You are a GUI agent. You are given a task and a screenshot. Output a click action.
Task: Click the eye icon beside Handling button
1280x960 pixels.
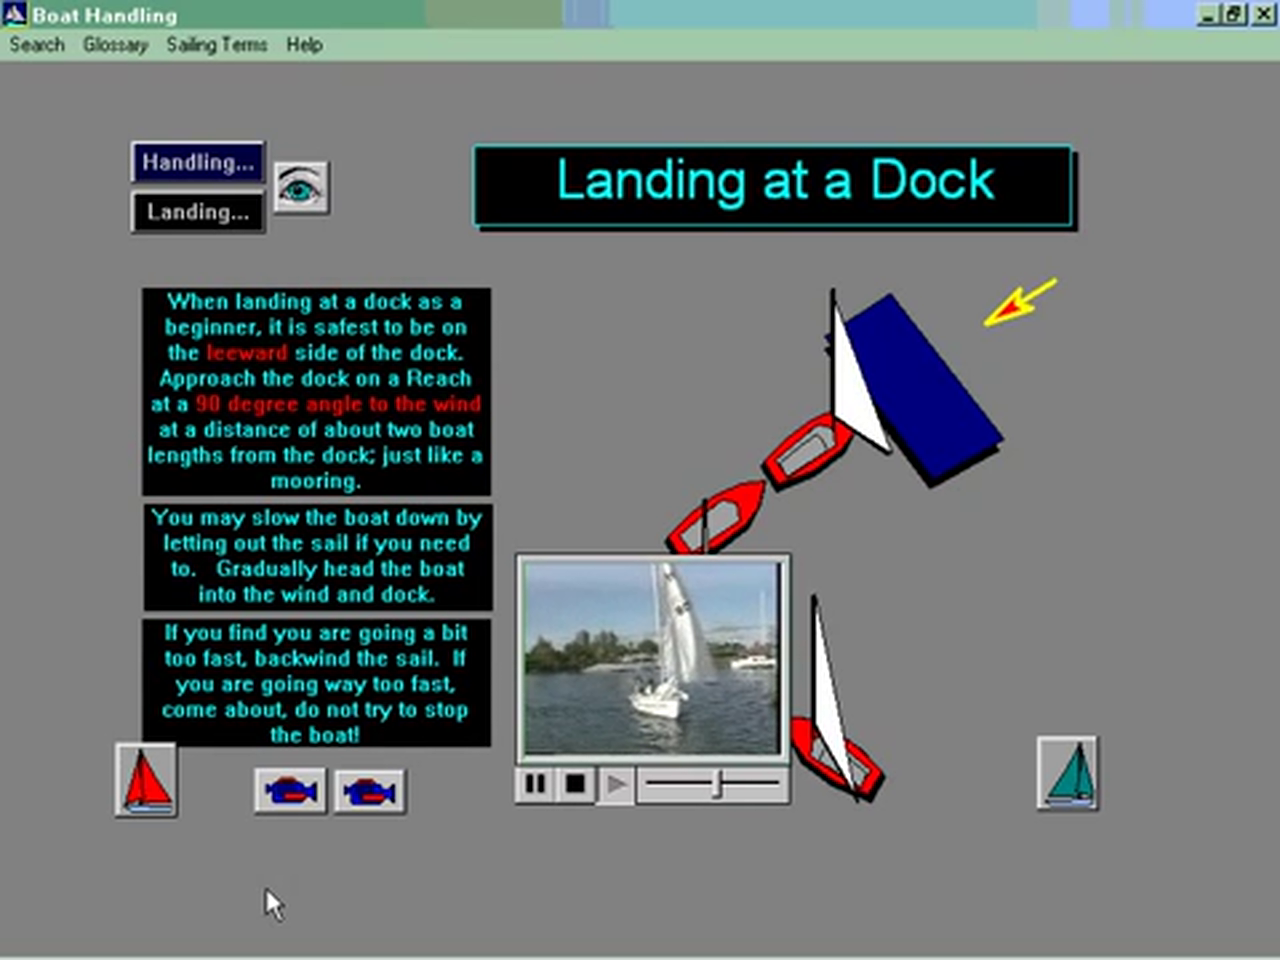click(x=301, y=187)
